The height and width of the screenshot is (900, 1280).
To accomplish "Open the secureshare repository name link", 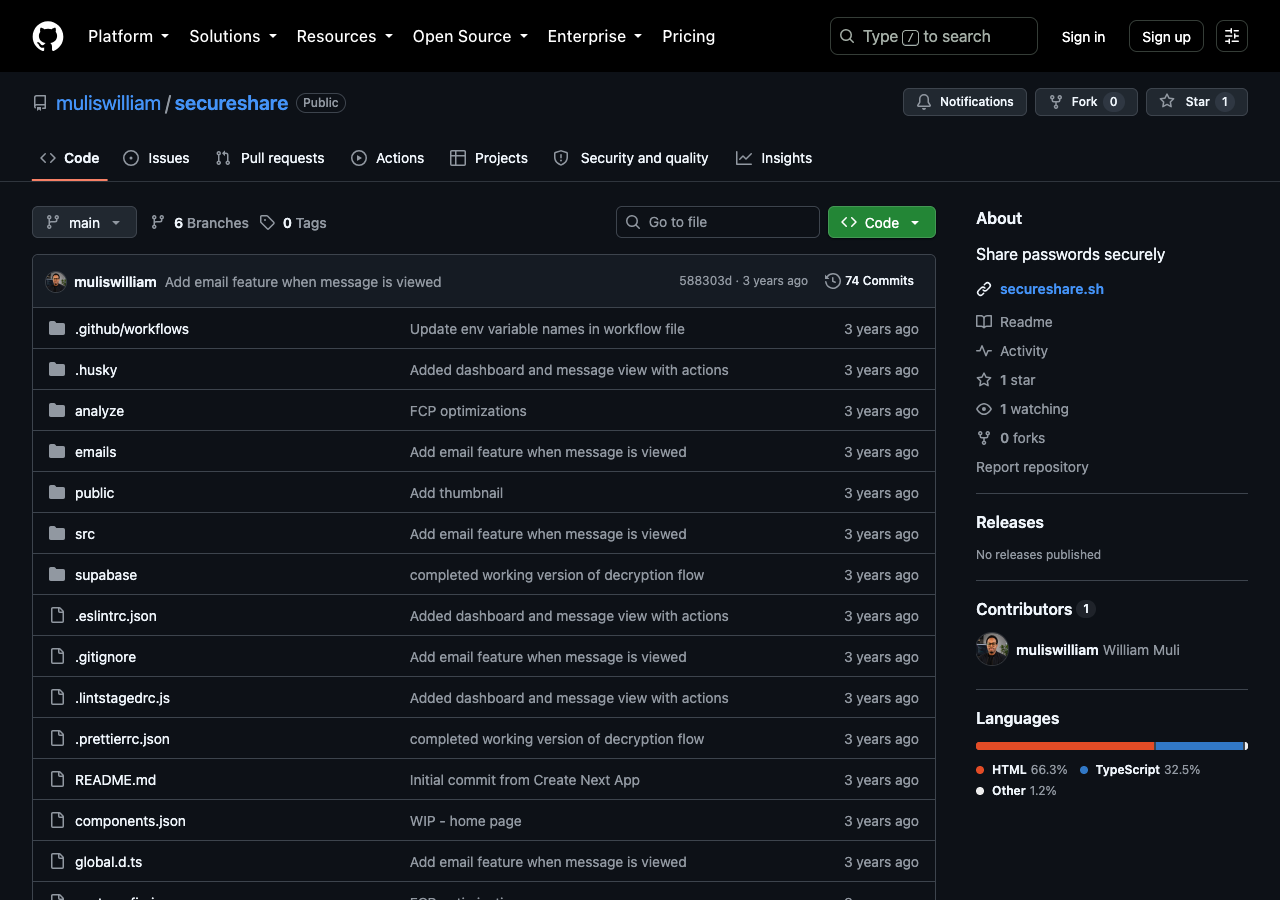I will point(231,103).
